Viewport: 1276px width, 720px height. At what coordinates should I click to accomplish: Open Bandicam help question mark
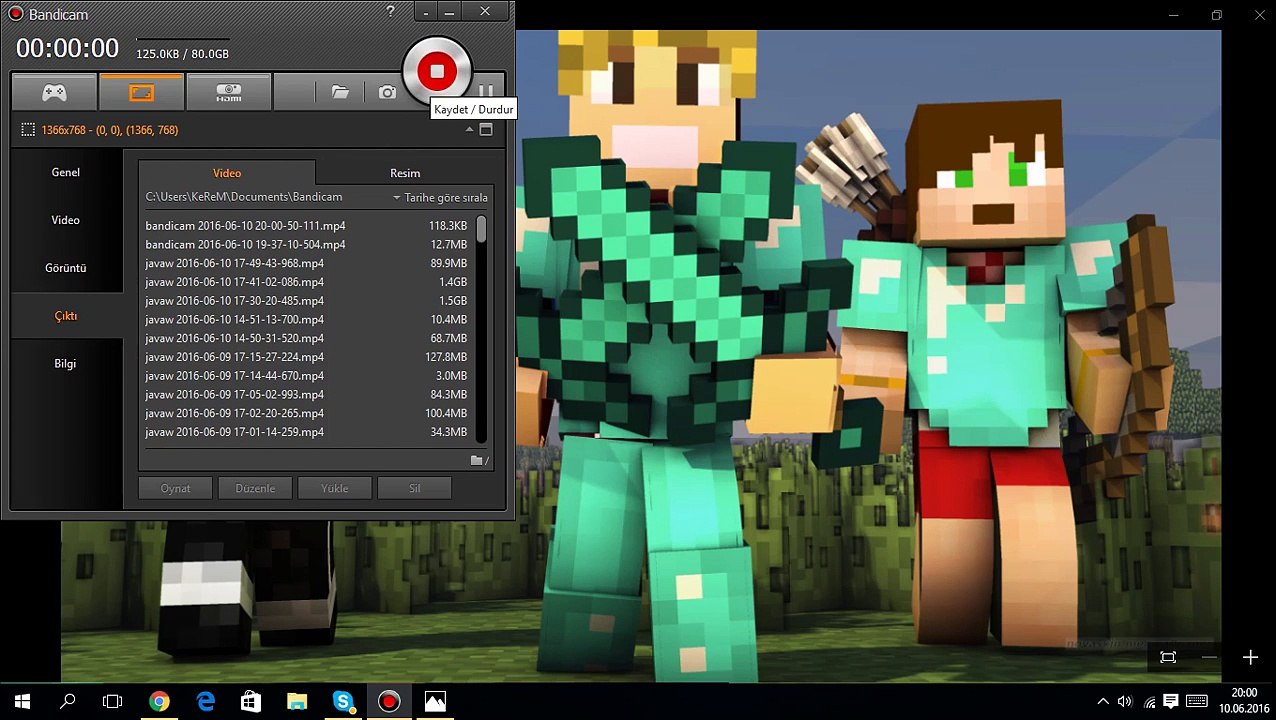(390, 12)
